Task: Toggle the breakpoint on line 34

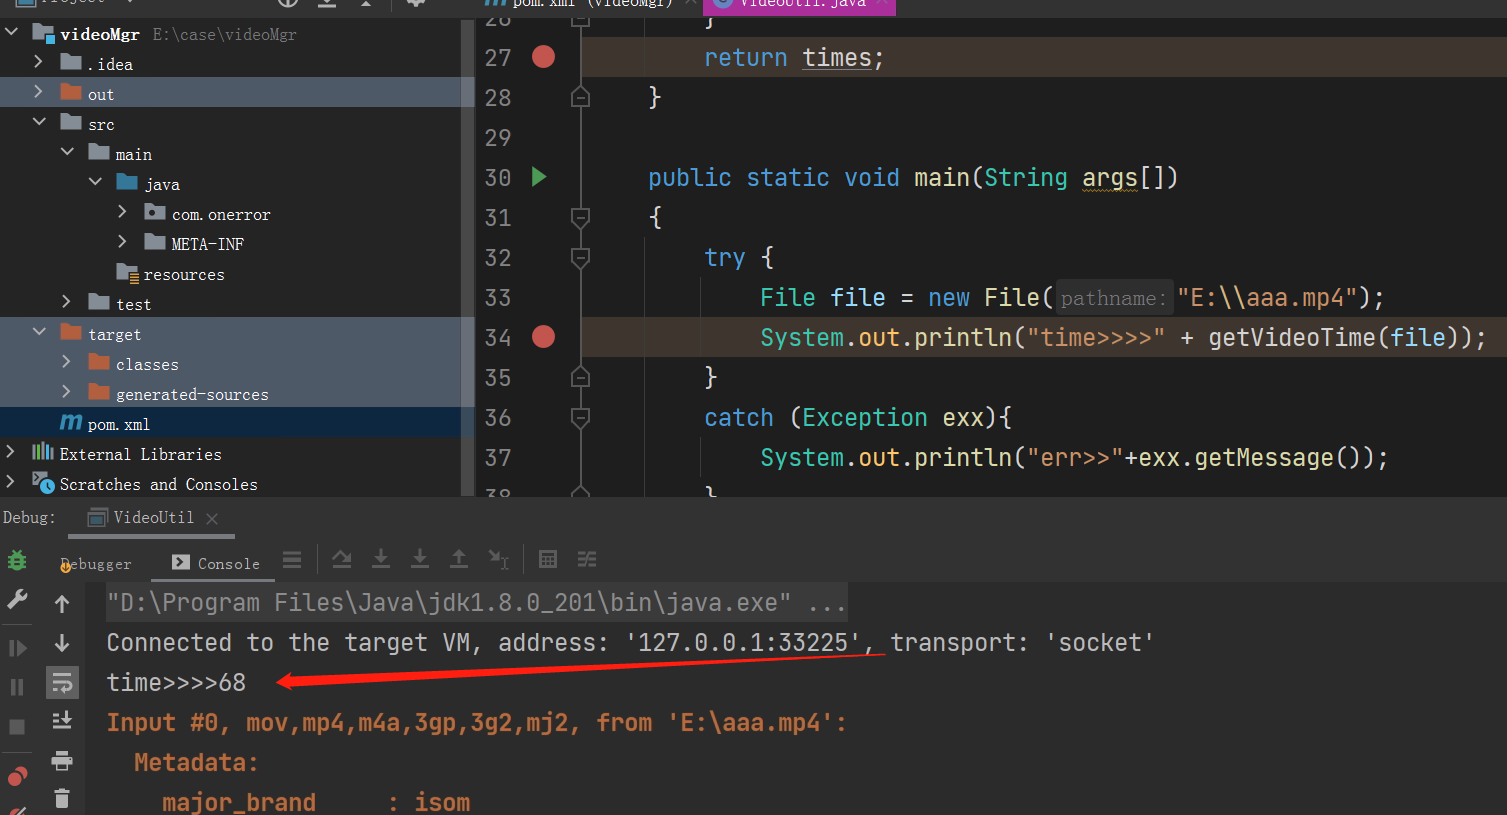Action: point(543,337)
